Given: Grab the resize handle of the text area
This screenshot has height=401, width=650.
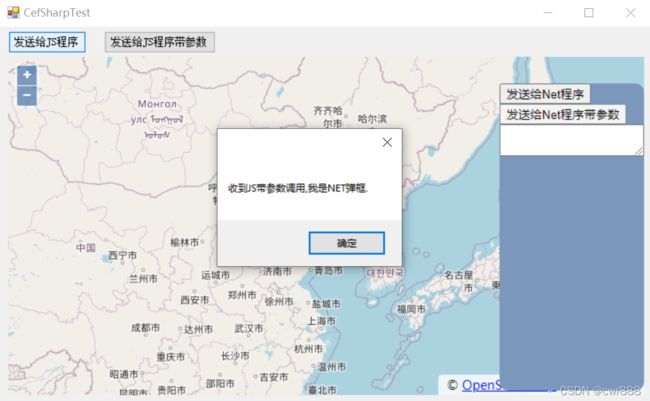Looking at the screenshot, I should click(x=639, y=151).
